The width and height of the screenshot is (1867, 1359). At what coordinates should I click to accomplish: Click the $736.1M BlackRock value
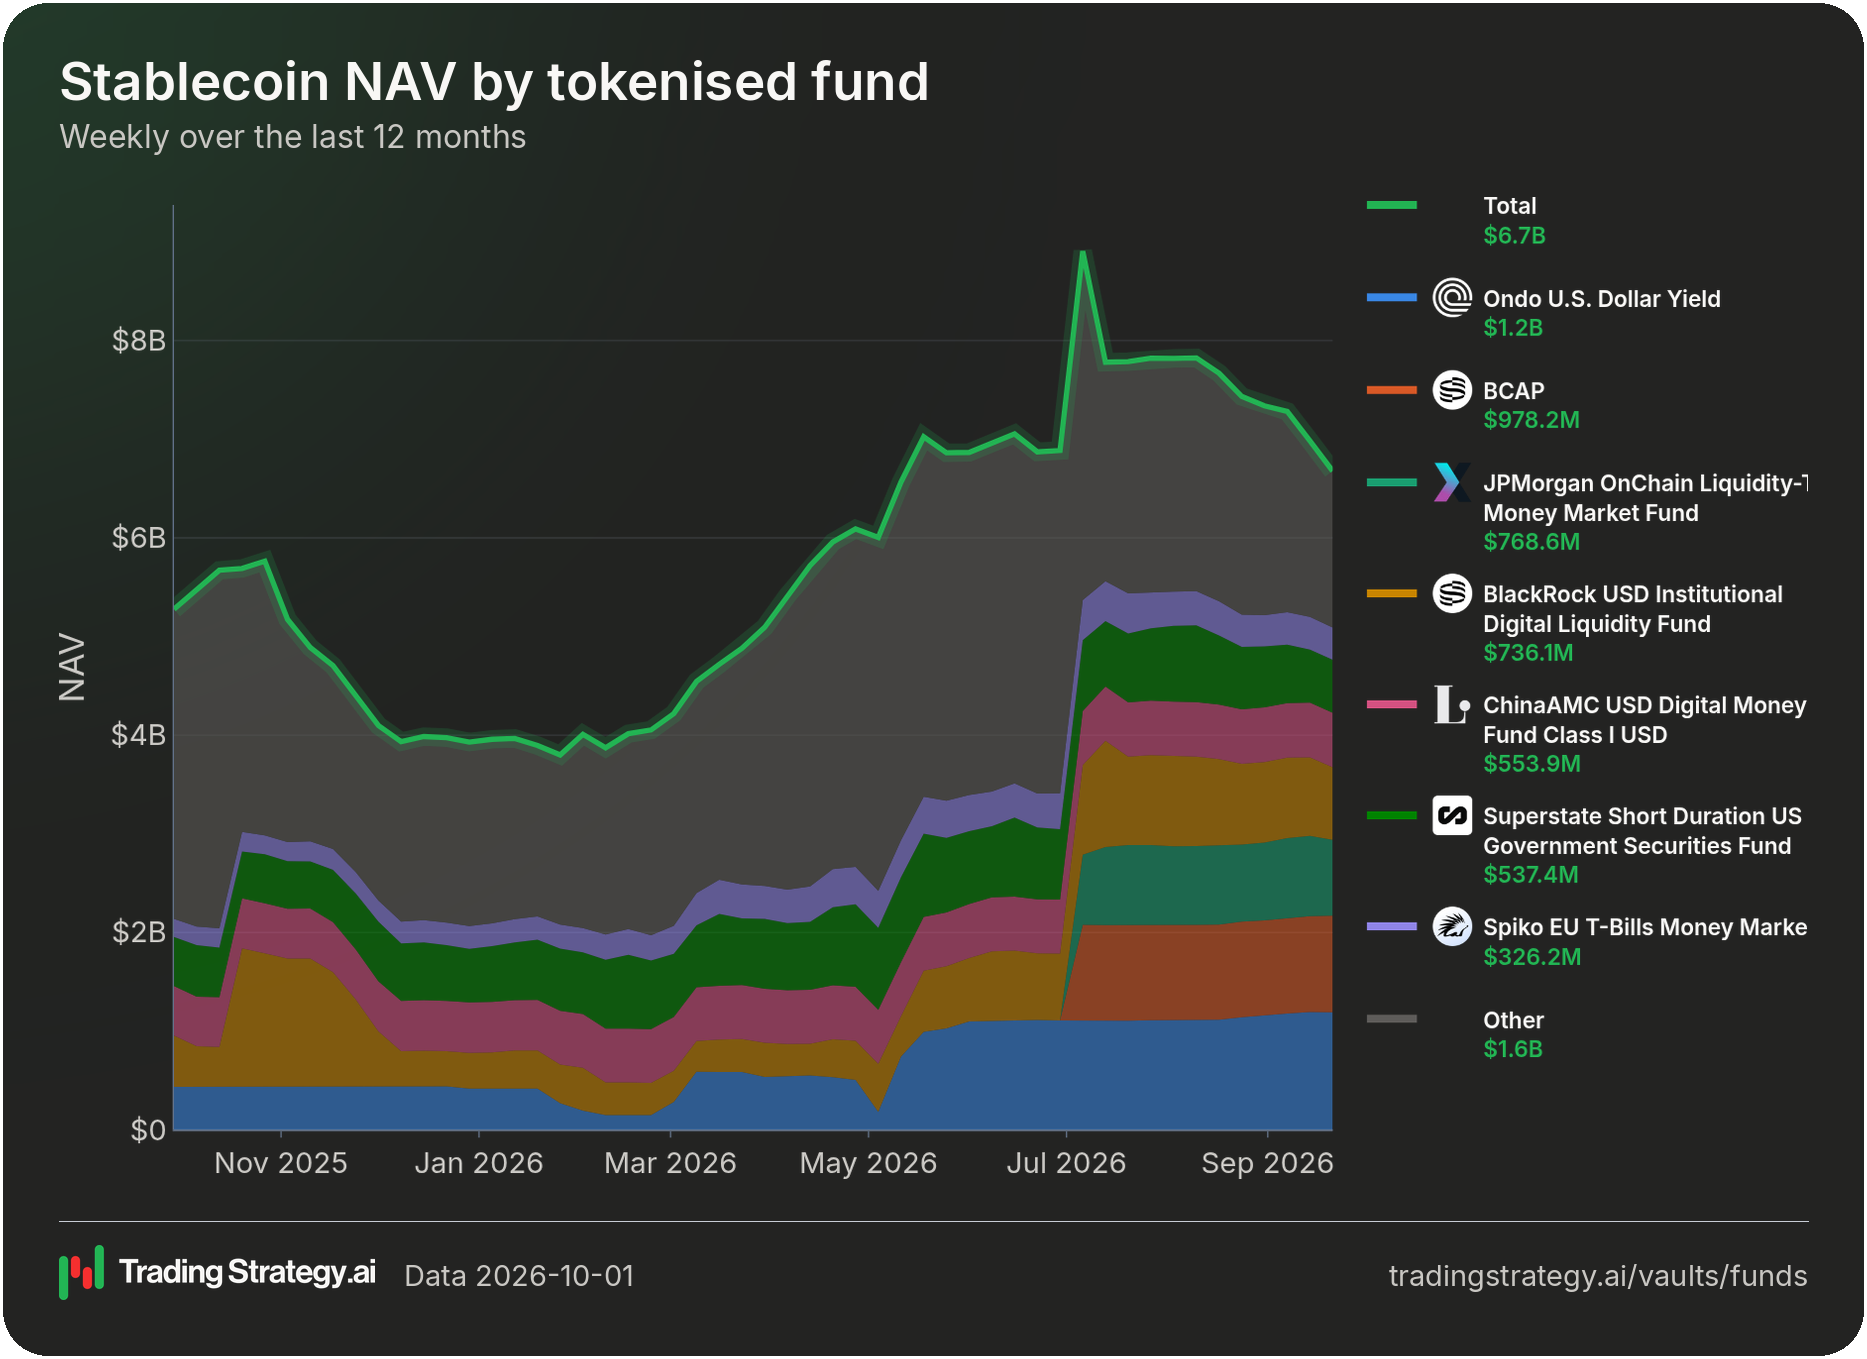click(x=1528, y=653)
